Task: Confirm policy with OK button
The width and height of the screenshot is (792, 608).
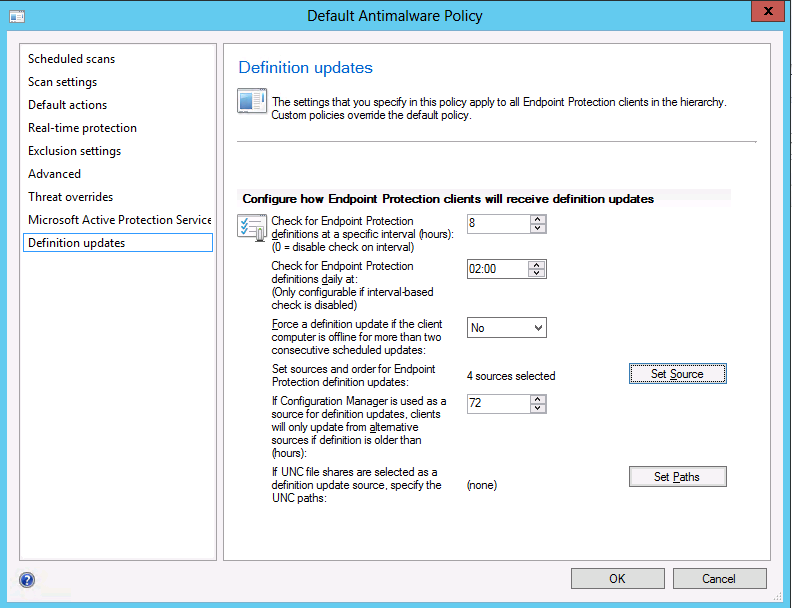Action: [617, 579]
